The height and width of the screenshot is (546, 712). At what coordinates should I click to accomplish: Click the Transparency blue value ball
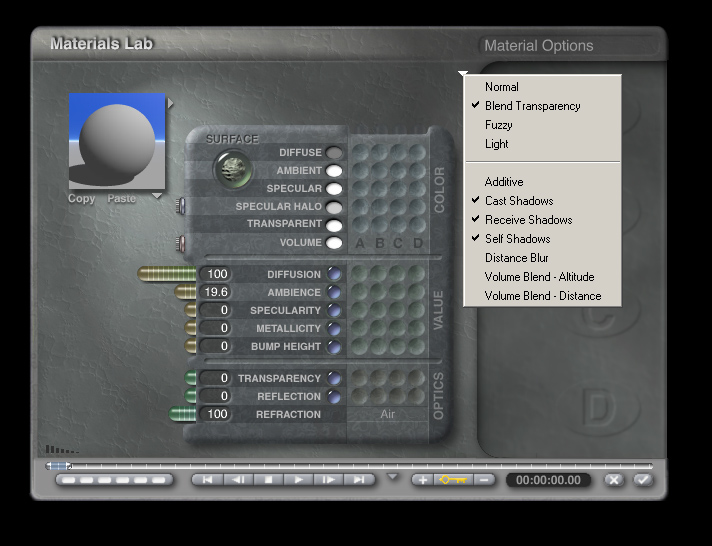[334, 378]
